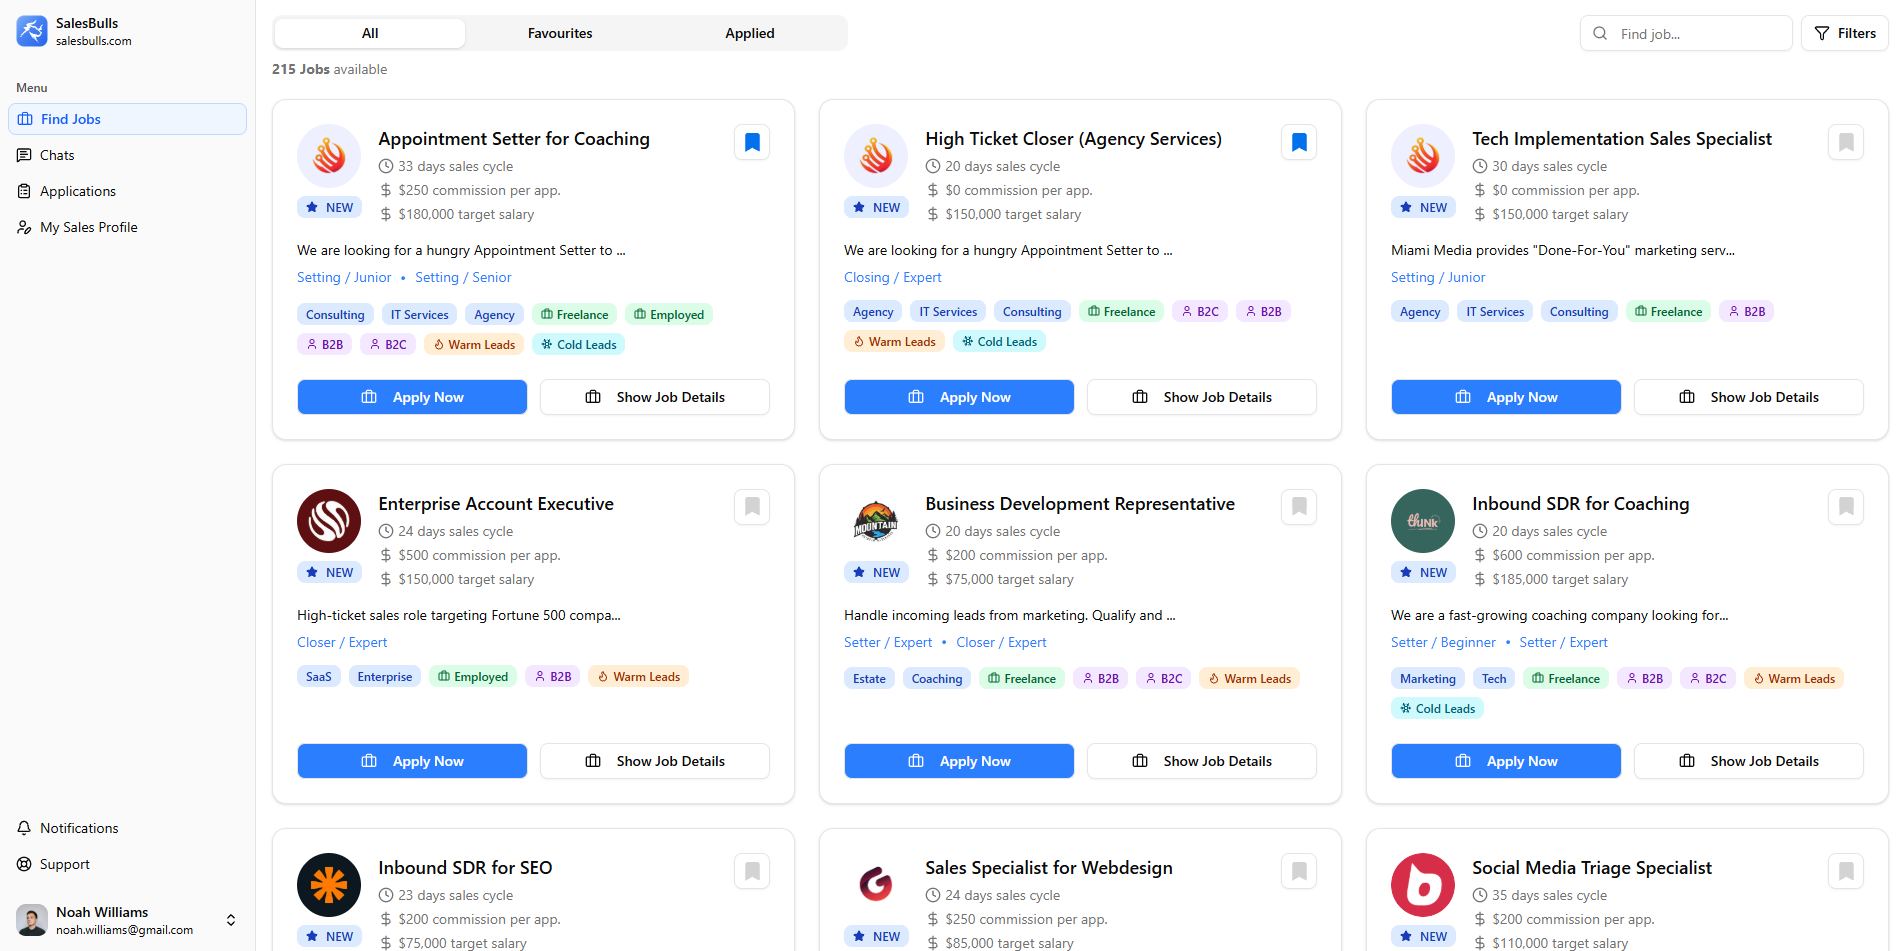Open My Sales Profile from the sidebar
1904x951 pixels.
coord(88,227)
